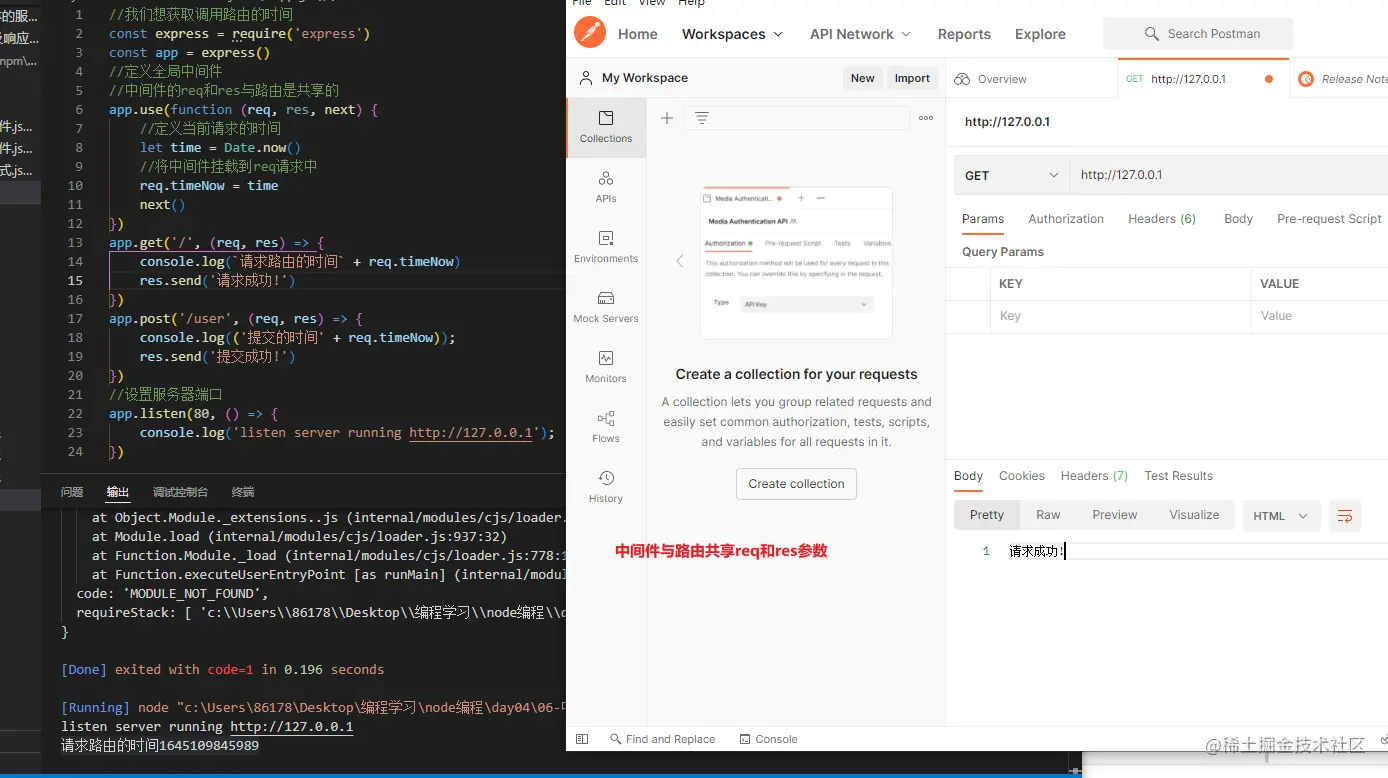Switch response view to Raw
This screenshot has width=1388, height=778.
[1048, 515]
